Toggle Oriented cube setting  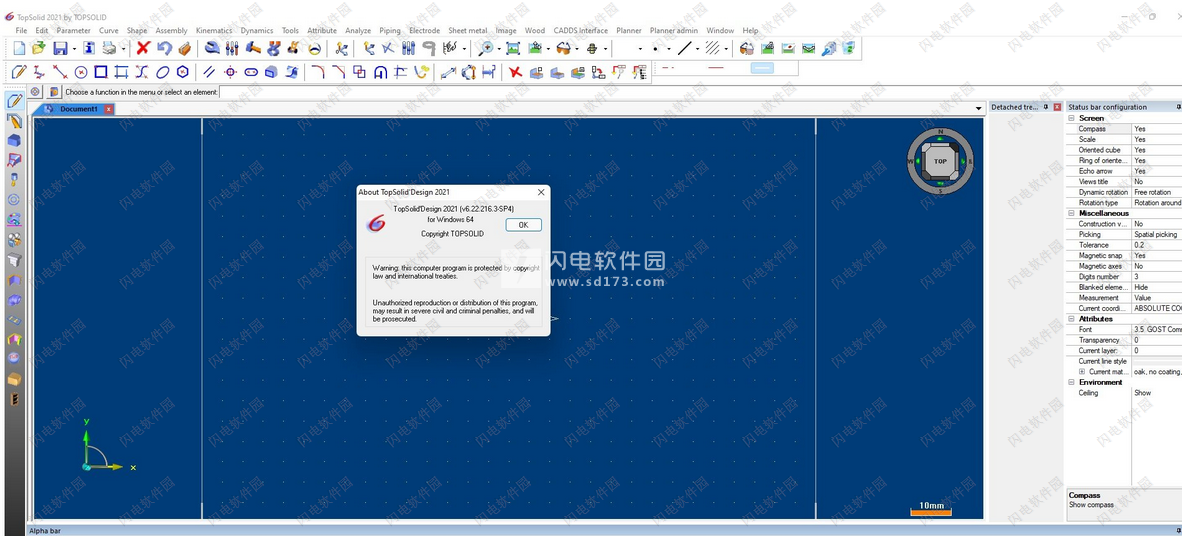(1157, 150)
